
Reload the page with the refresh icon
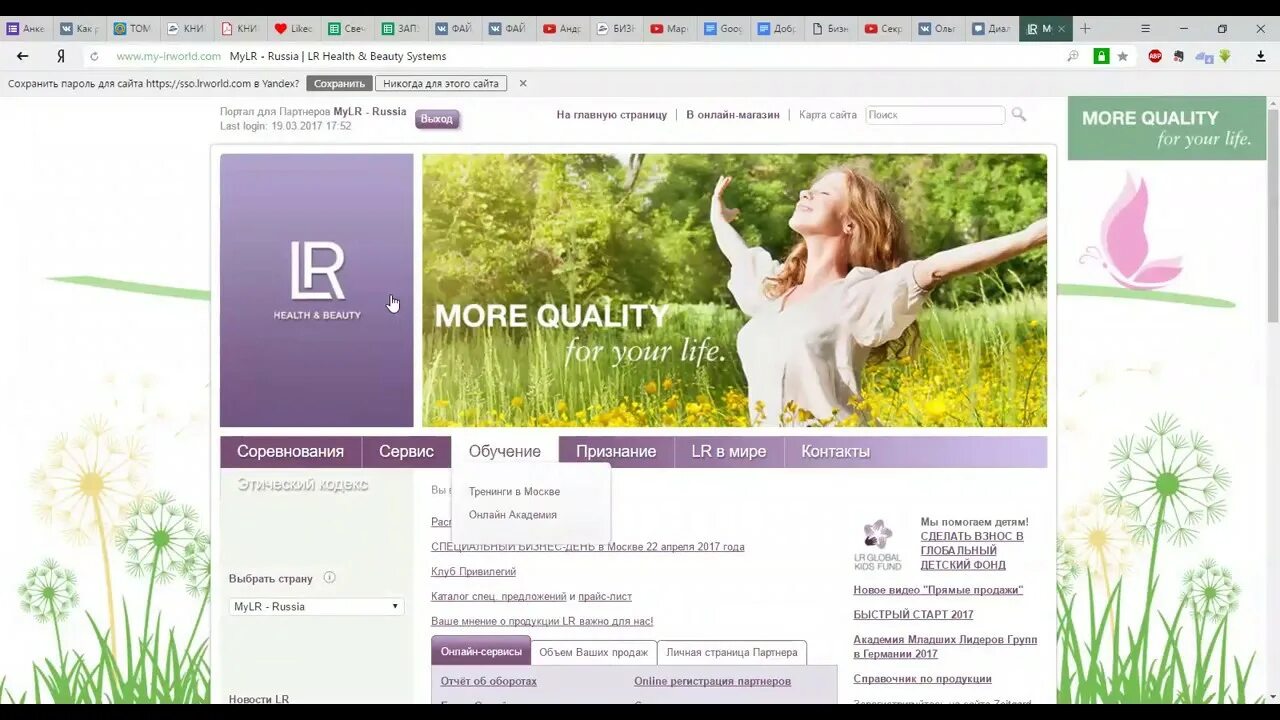[95, 57]
